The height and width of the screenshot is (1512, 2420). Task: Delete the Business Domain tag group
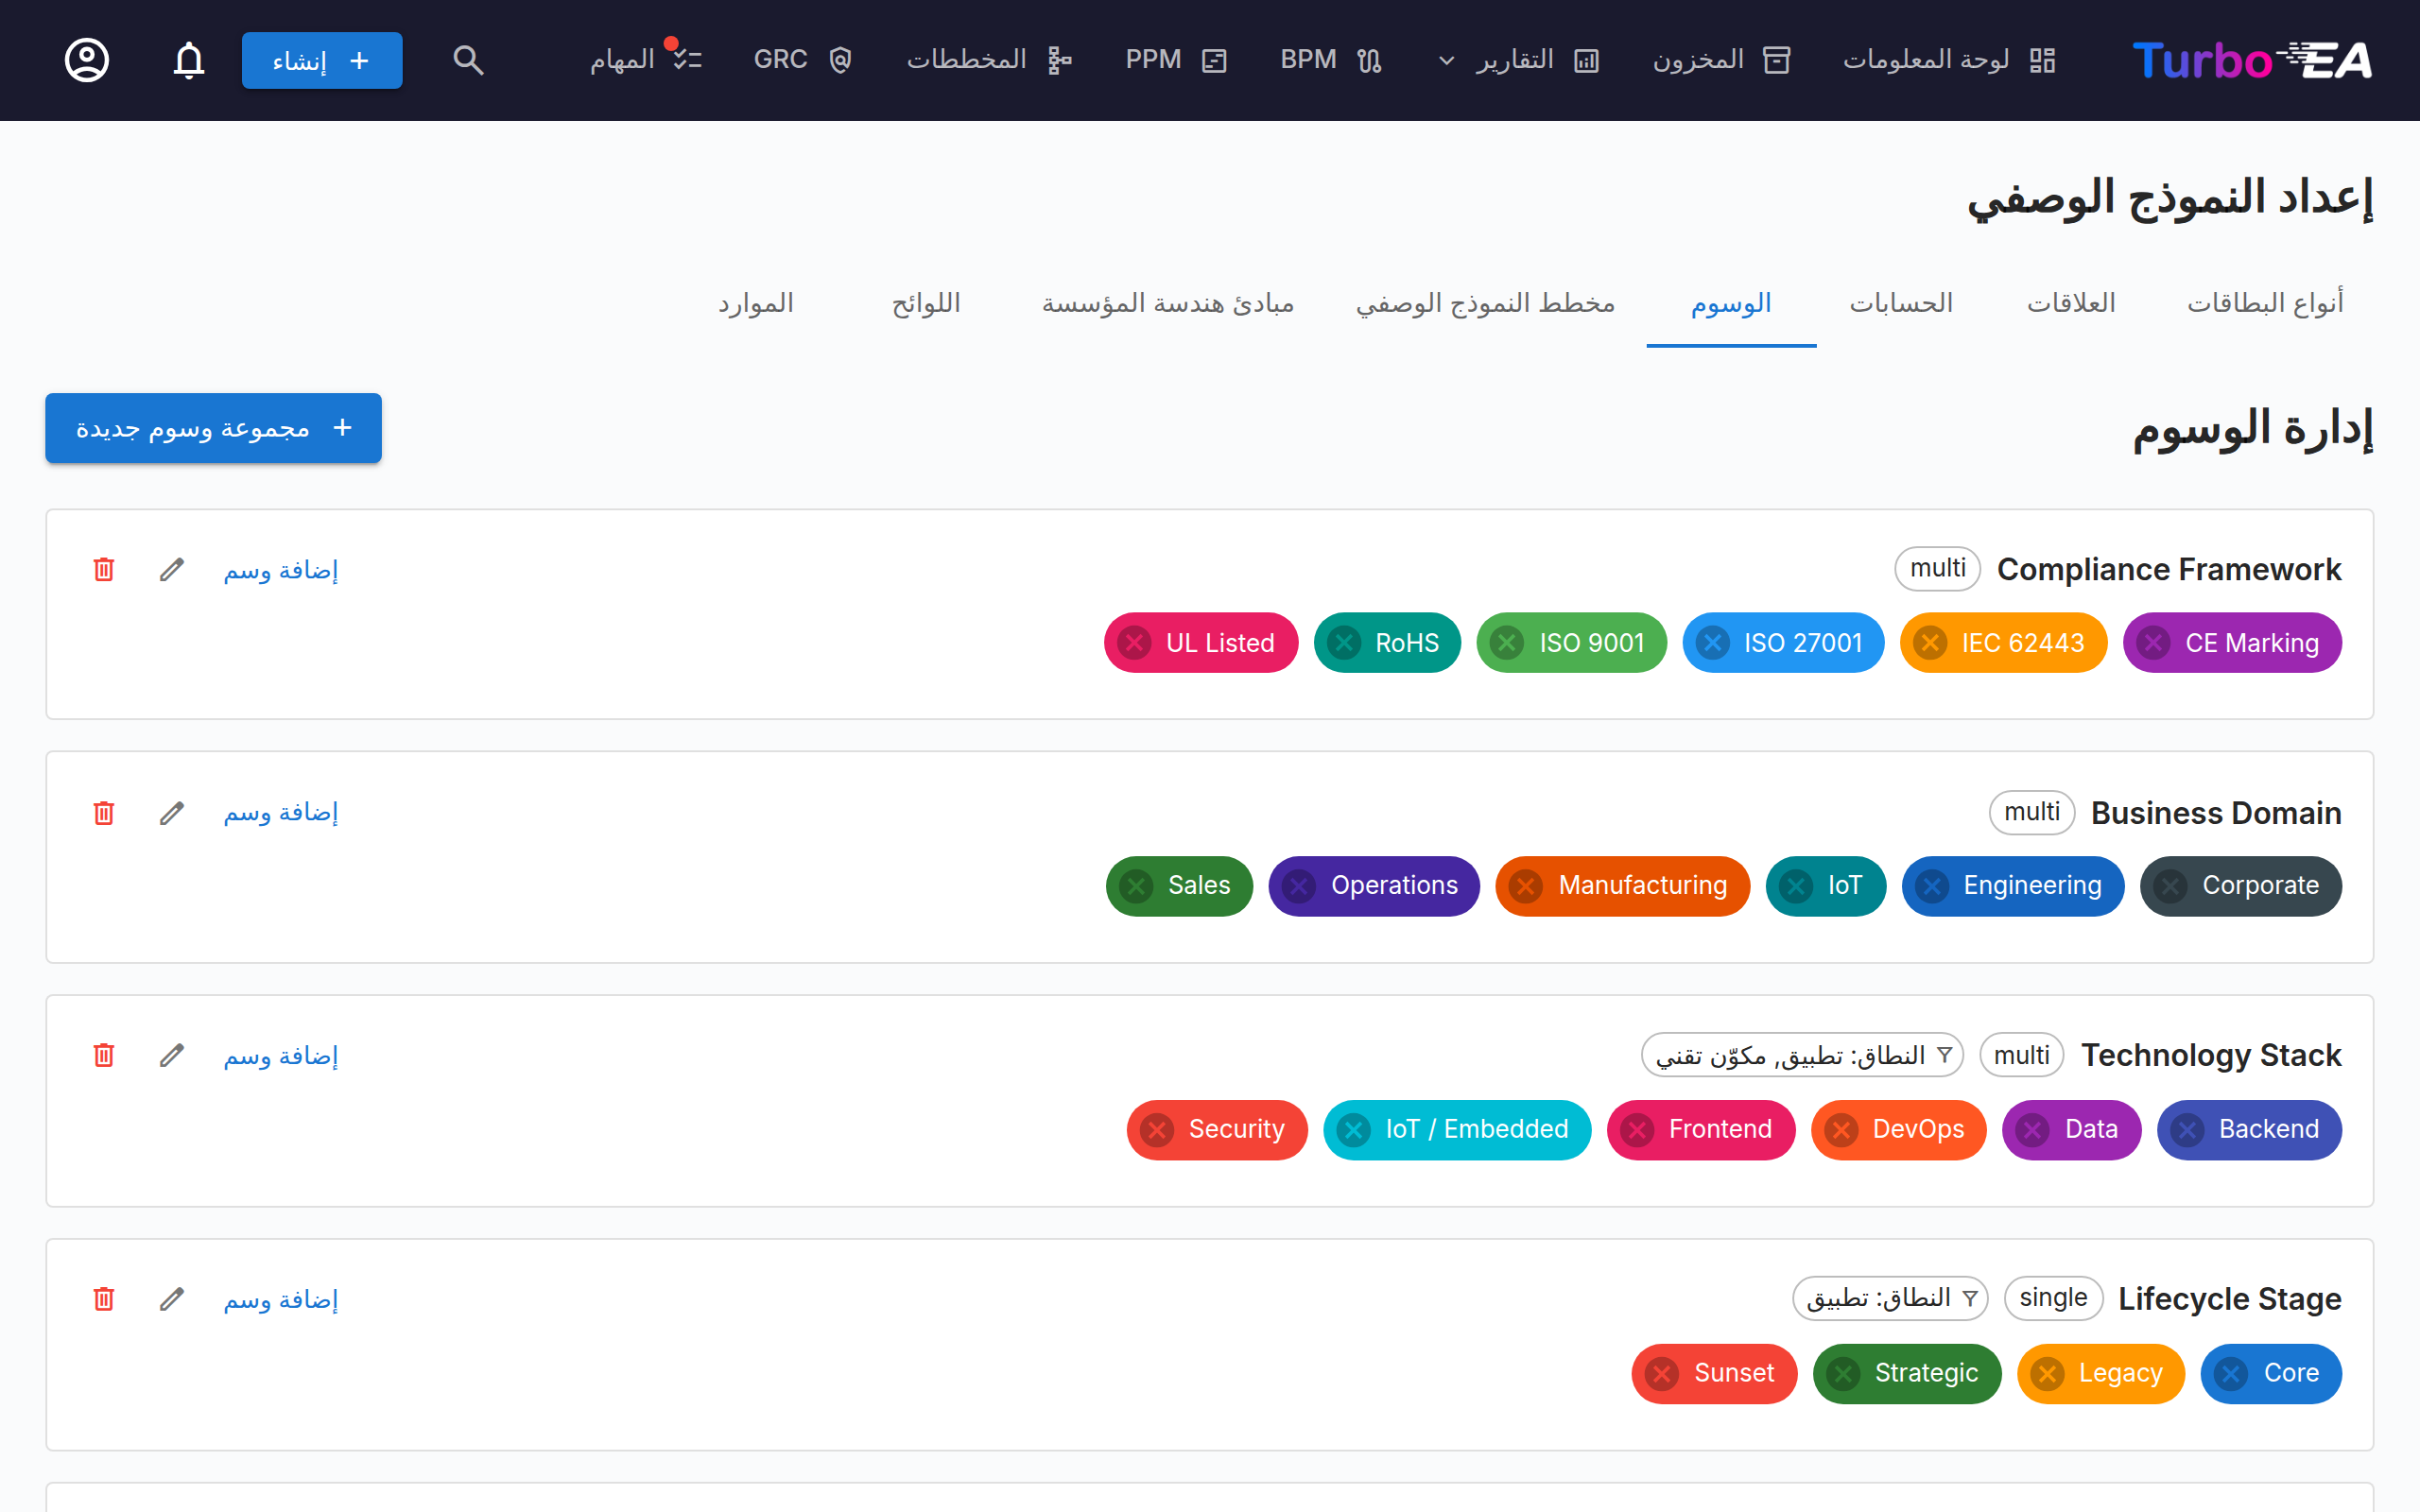(104, 813)
